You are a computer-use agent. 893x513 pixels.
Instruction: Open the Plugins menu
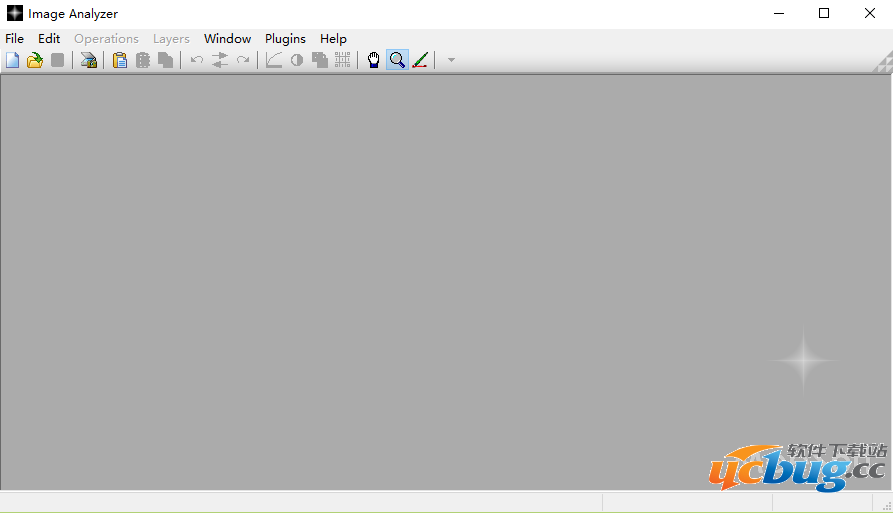click(x=285, y=39)
